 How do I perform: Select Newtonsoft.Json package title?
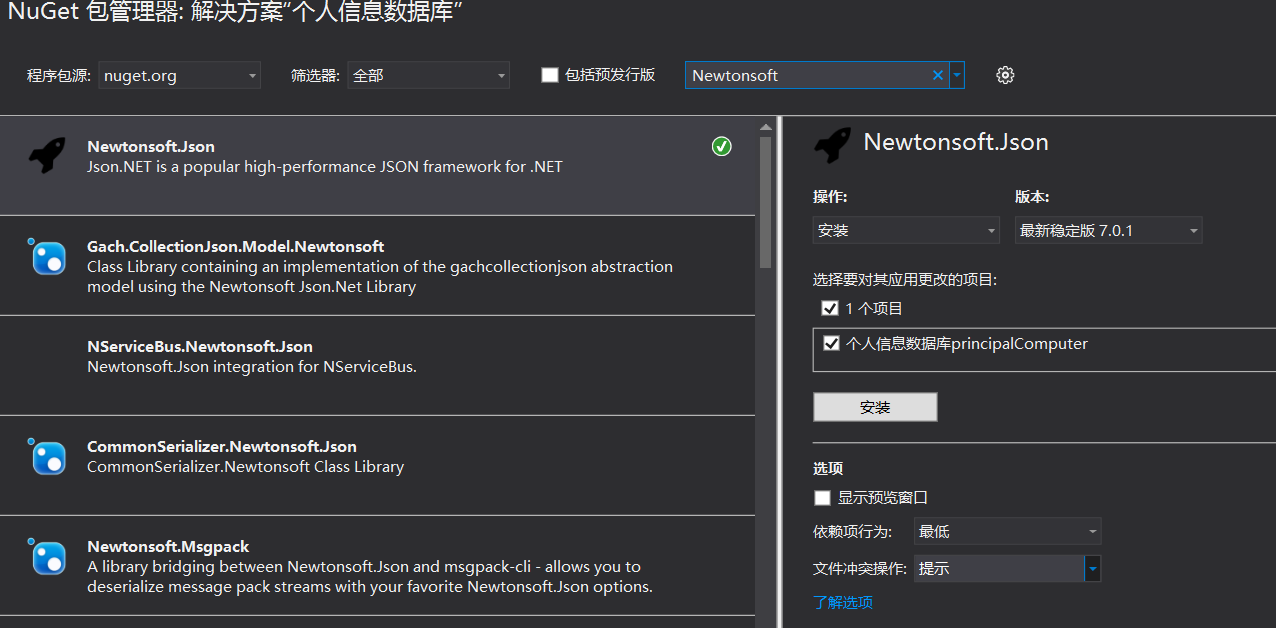tap(151, 146)
